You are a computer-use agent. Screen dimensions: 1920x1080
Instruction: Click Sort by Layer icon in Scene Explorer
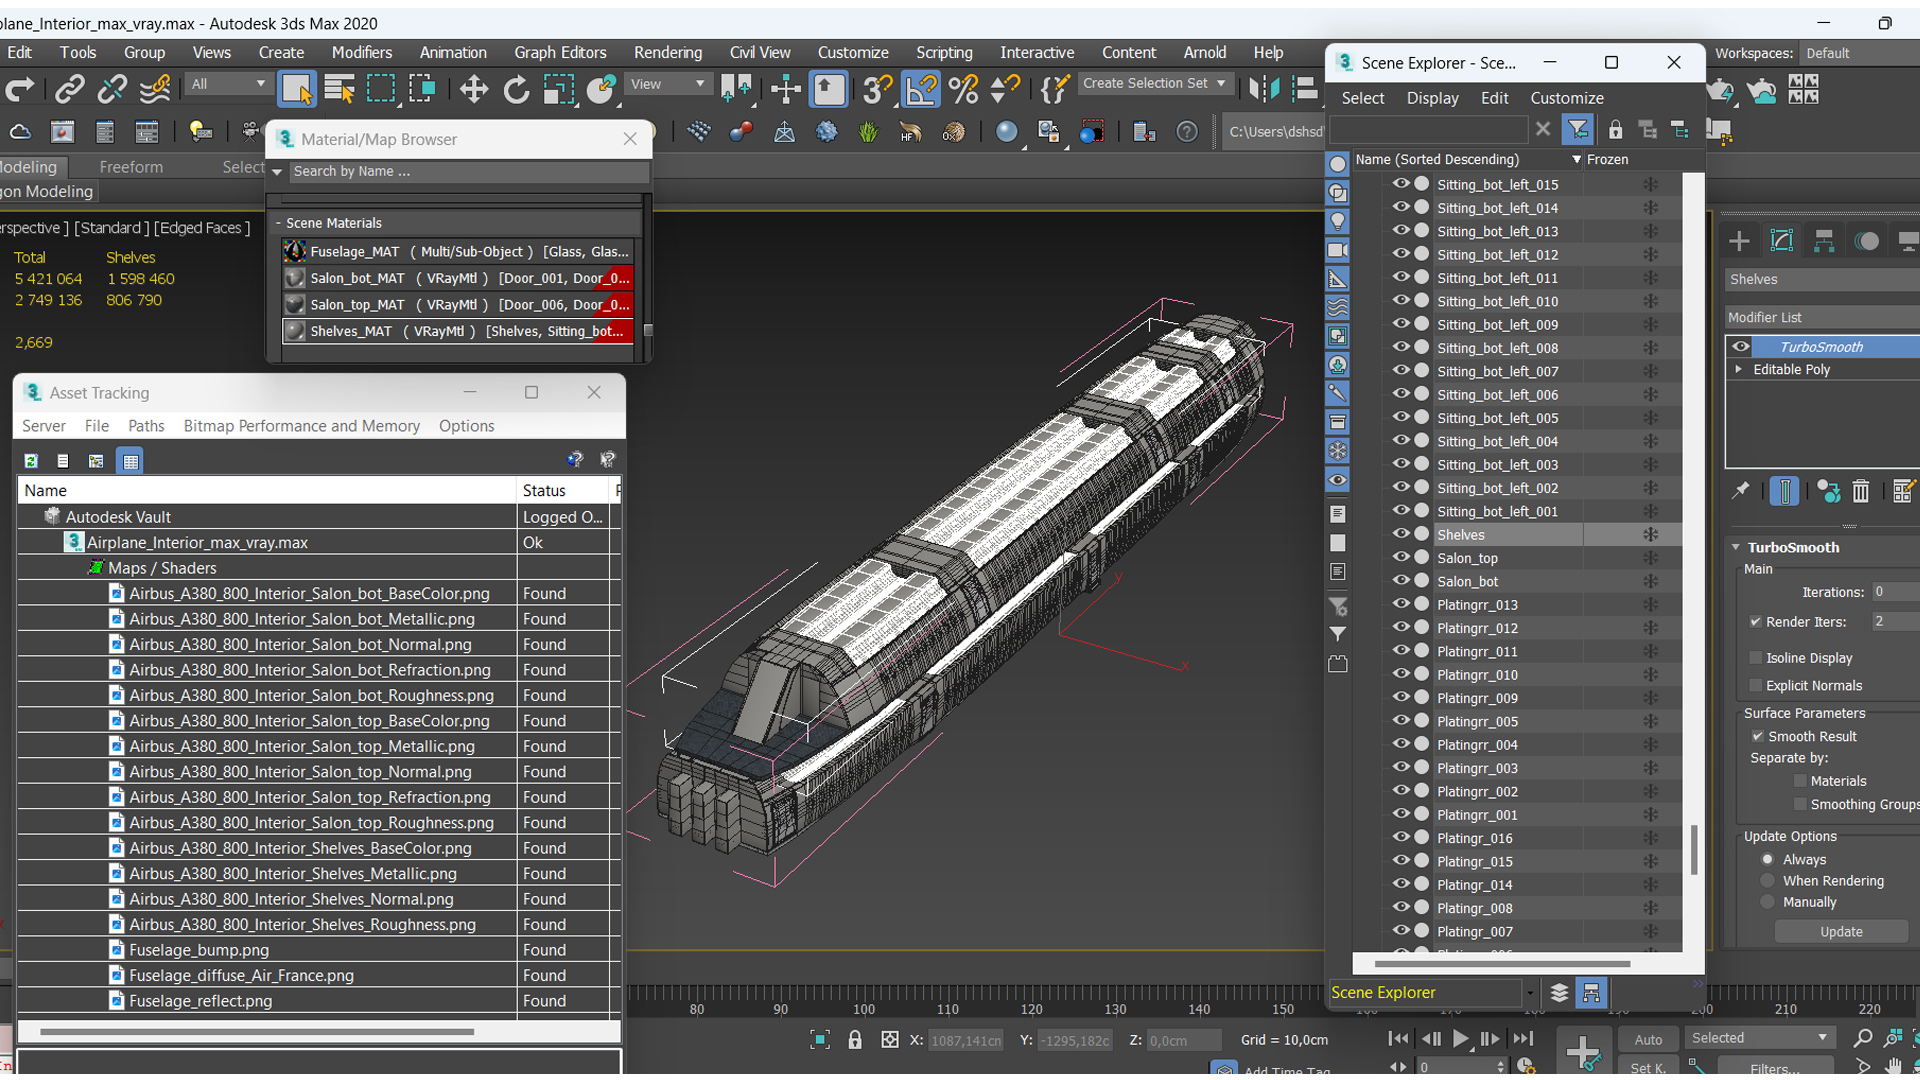click(x=1559, y=992)
